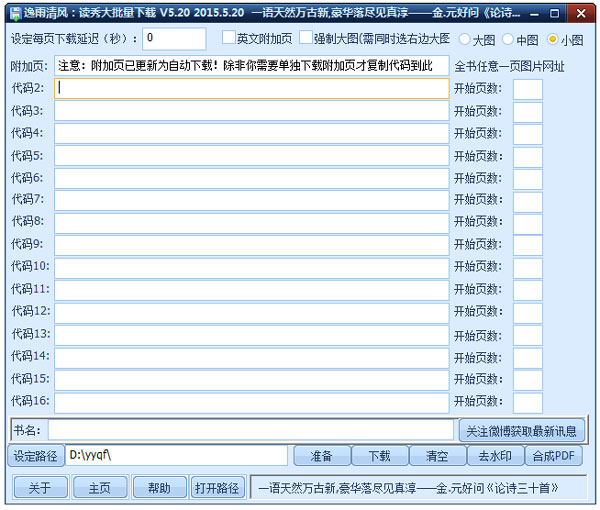Minimize the window
This screenshot has width=600, height=510.
click(534, 14)
